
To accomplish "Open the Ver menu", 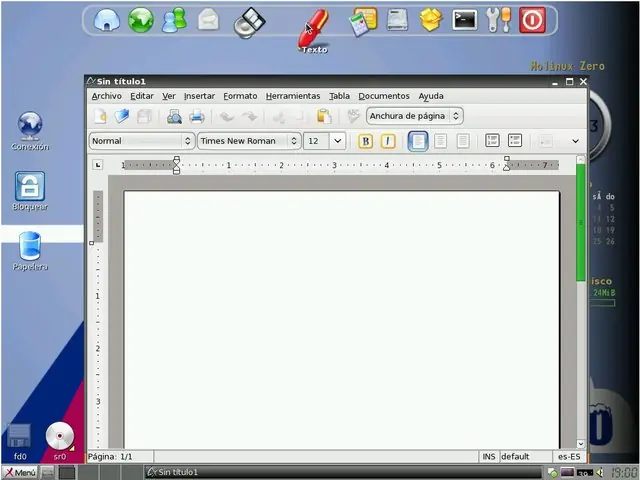I will click(x=169, y=96).
